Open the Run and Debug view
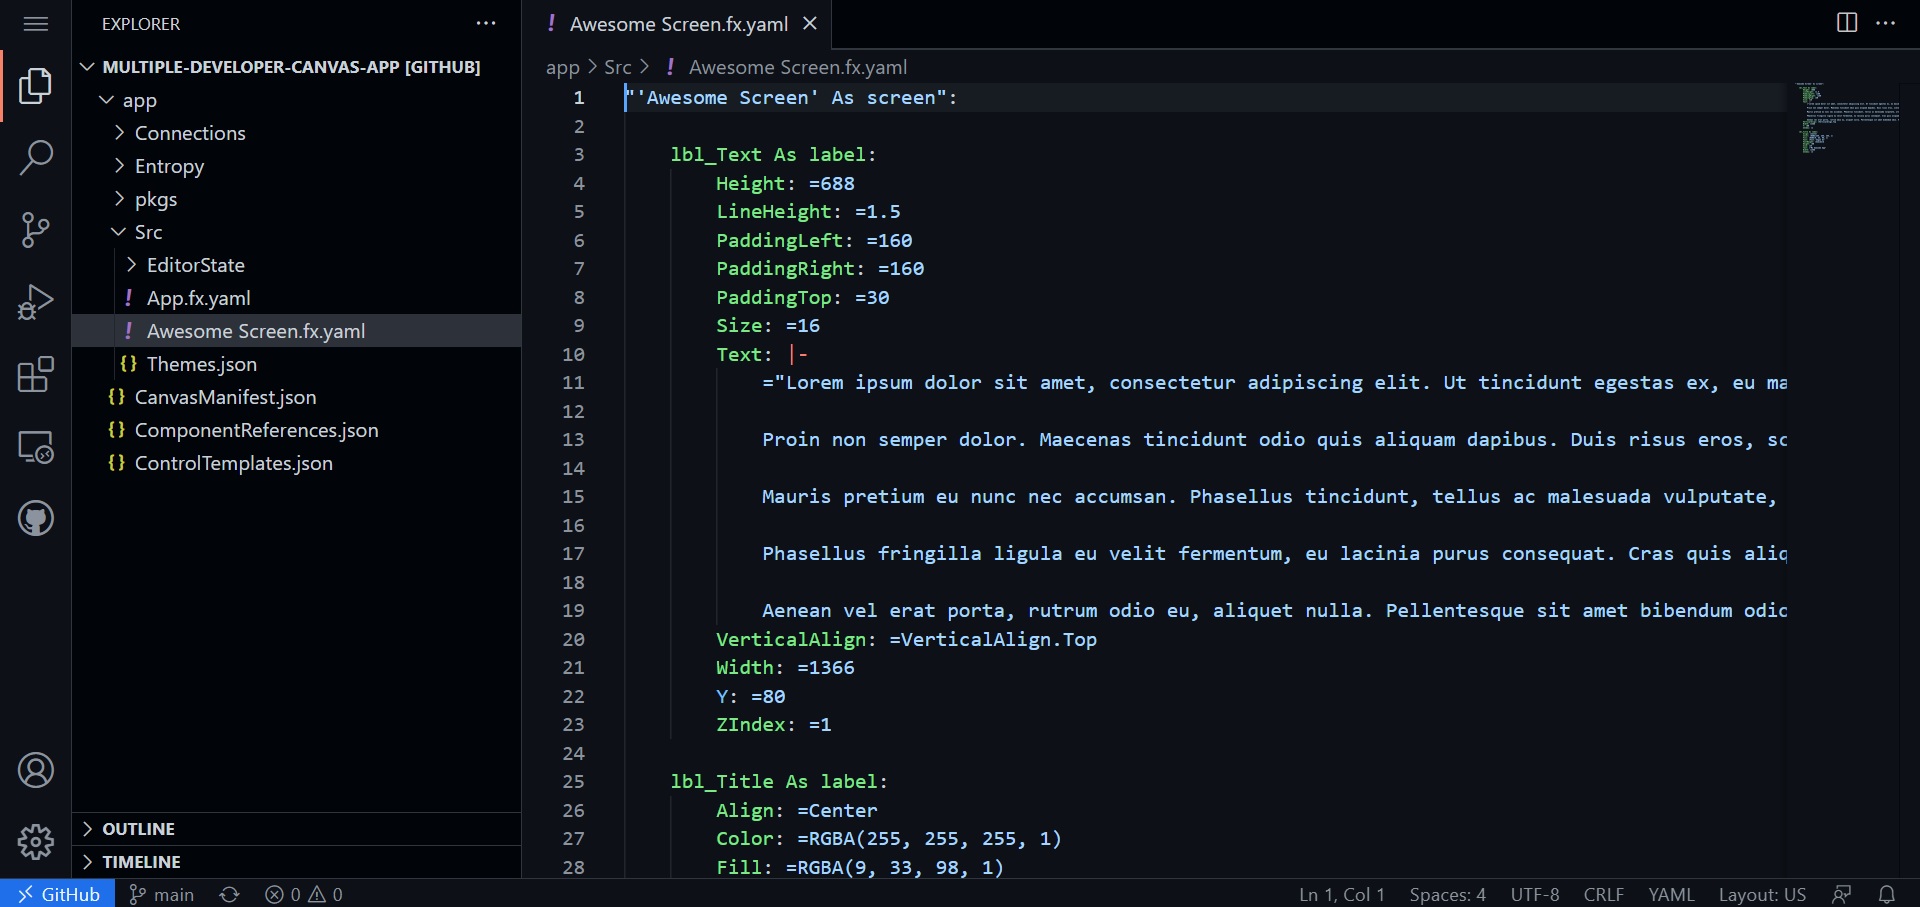This screenshot has height=907, width=1920. [36, 302]
